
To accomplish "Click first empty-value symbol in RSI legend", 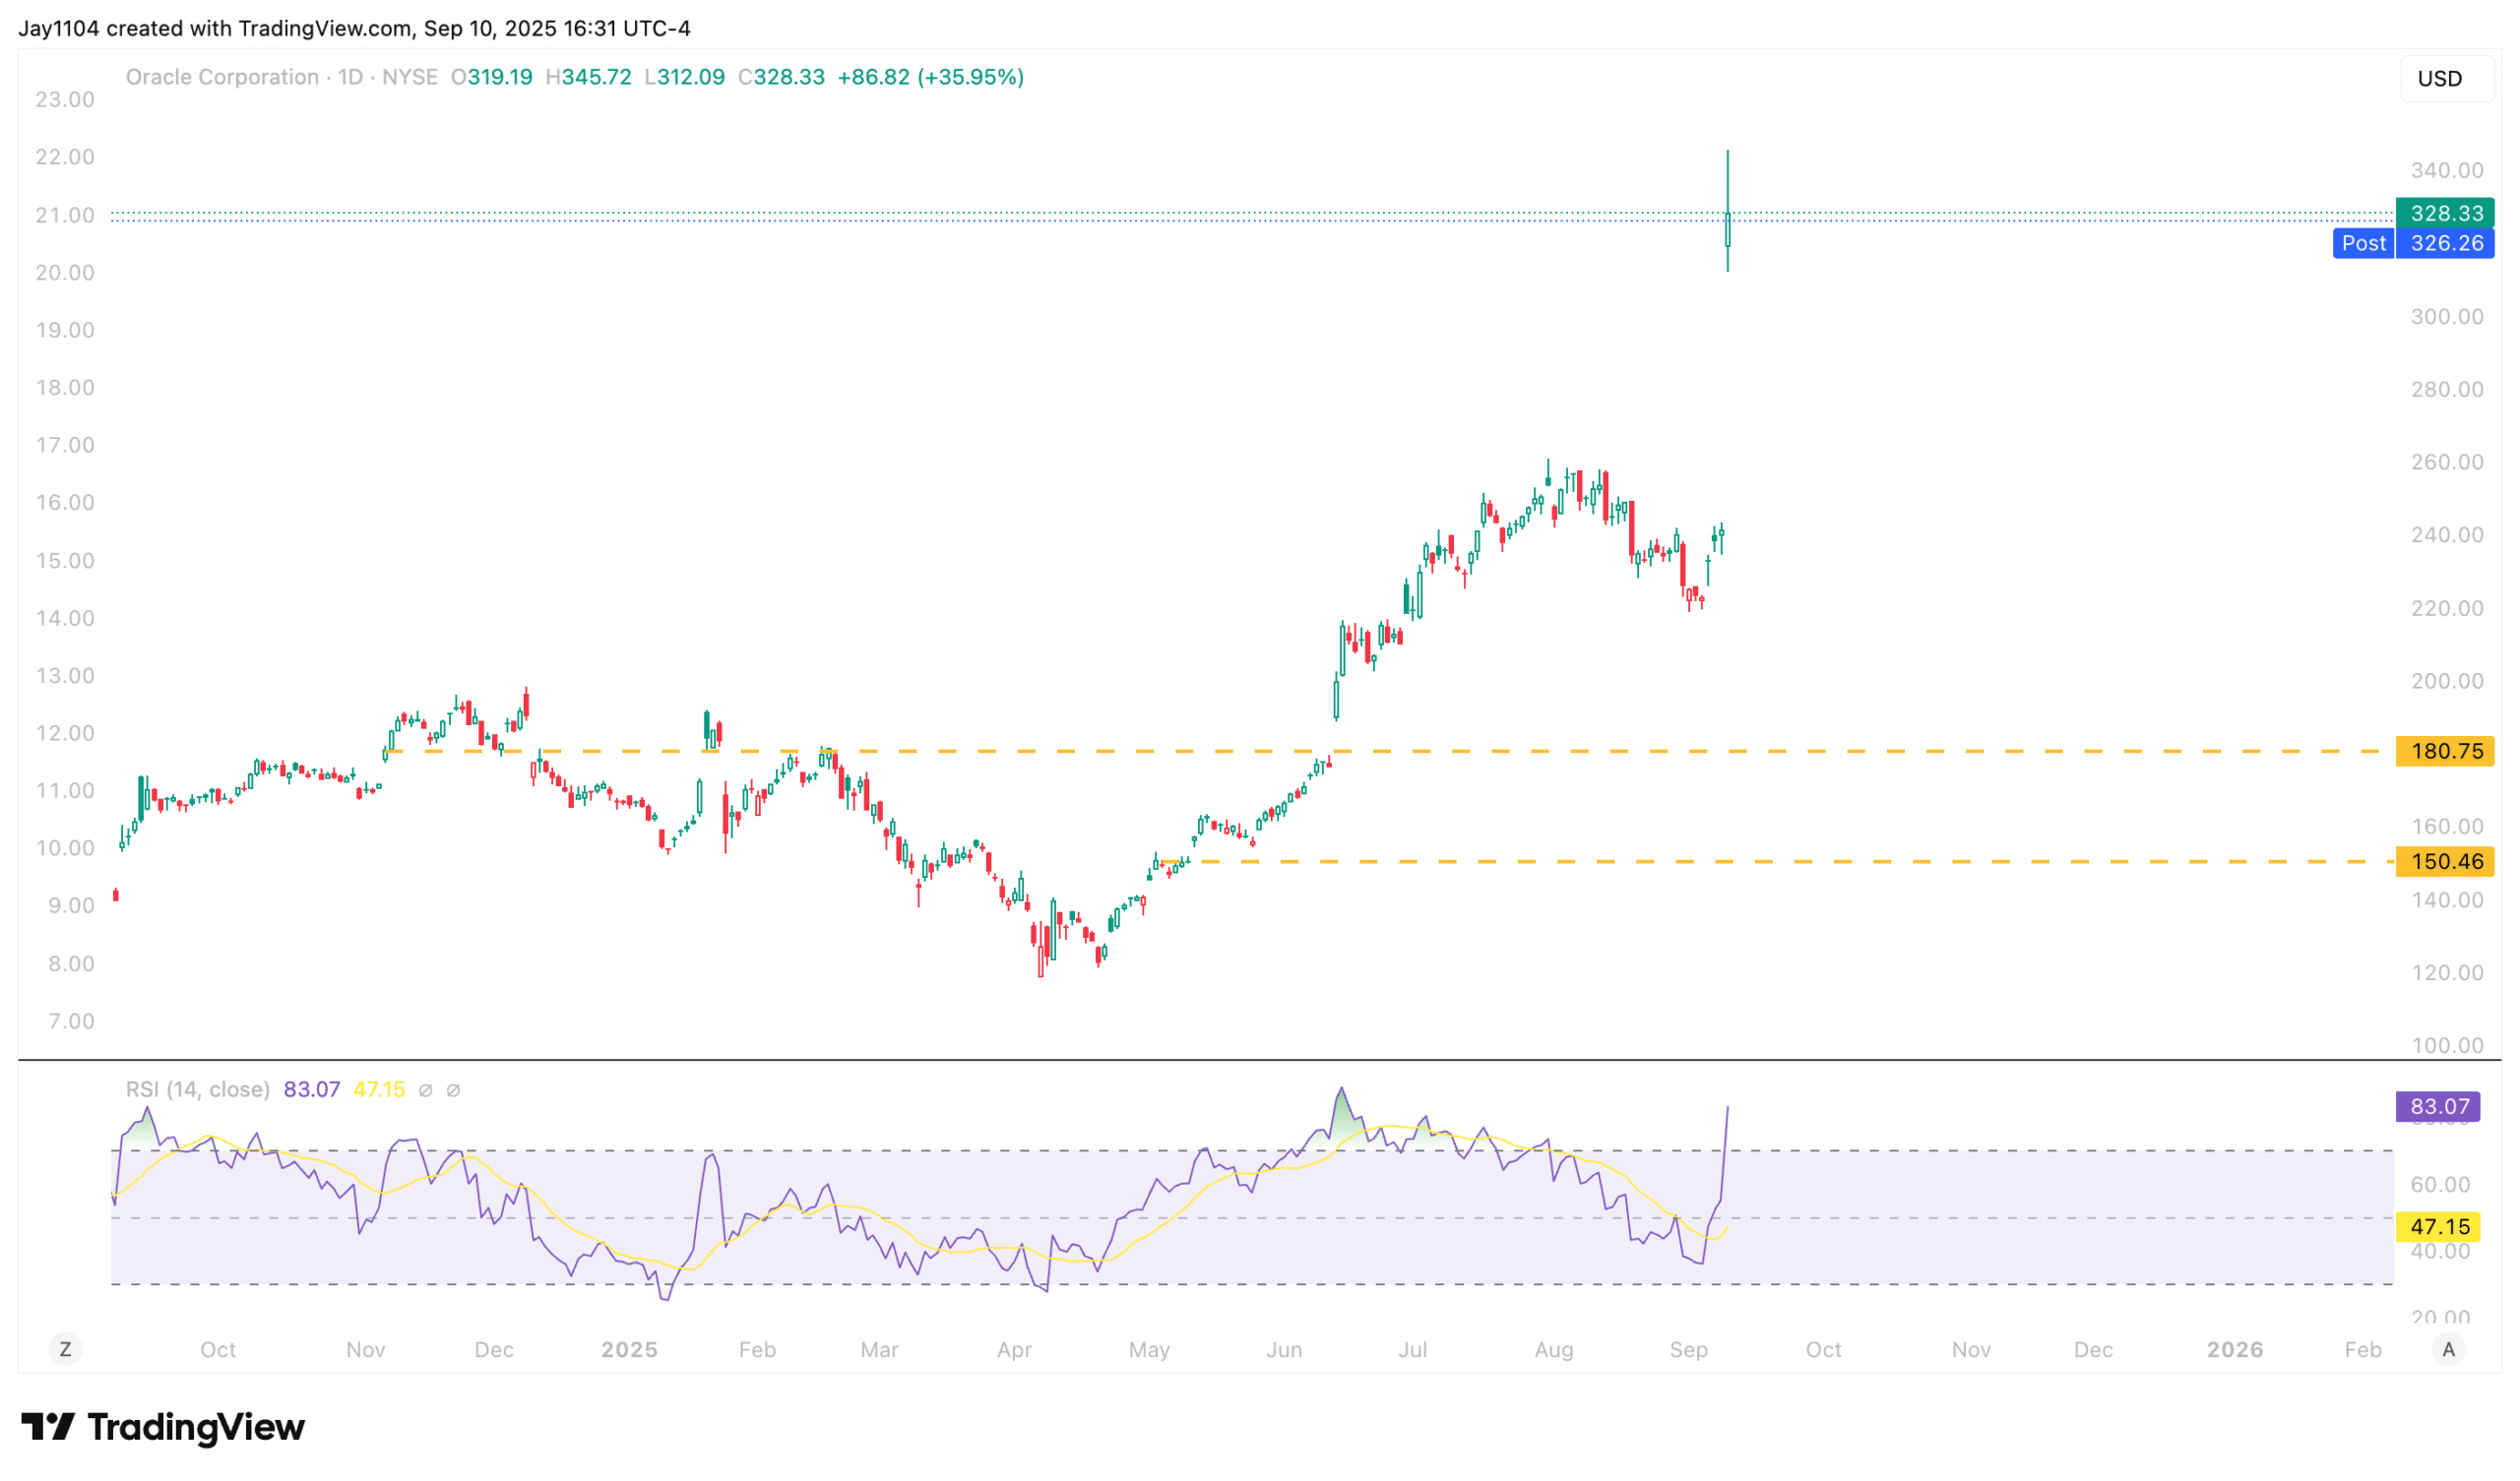I will coord(425,1090).
